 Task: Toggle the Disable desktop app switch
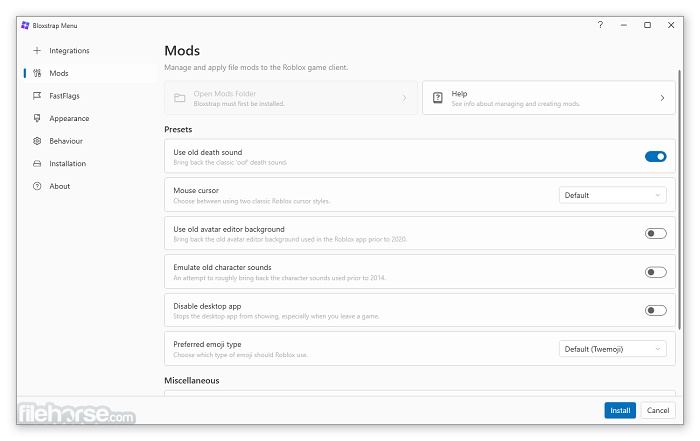coord(655,310)
